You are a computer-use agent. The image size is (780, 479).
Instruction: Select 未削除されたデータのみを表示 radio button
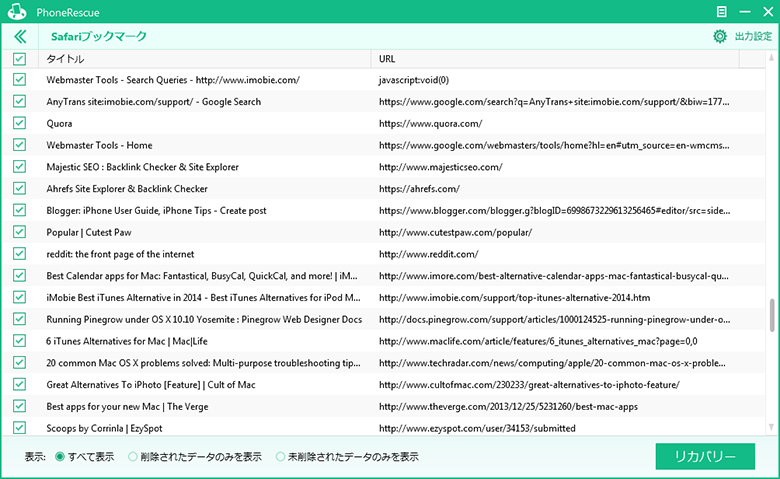[x=281, y=457]
